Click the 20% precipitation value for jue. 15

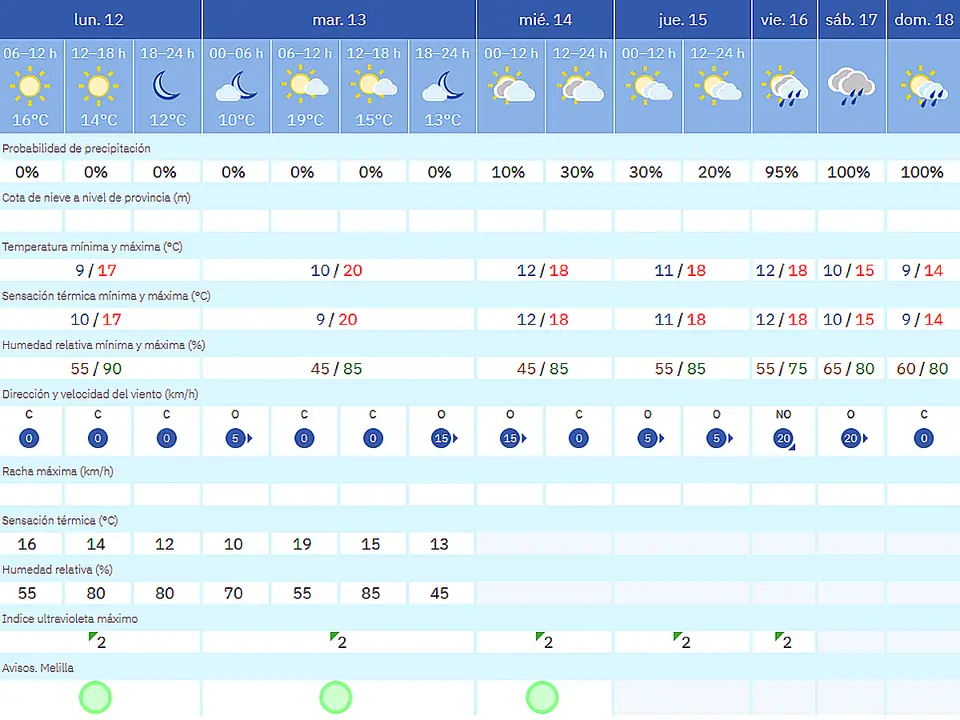714,172
